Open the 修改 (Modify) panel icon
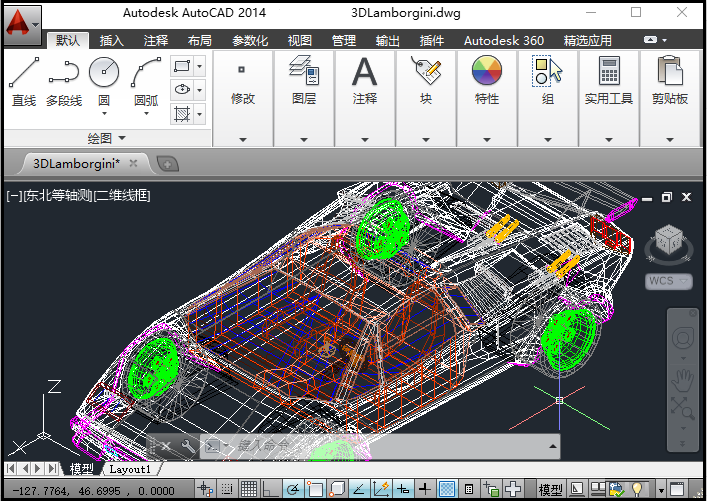Viewport: 707px width, 501px height. (243, 70)
